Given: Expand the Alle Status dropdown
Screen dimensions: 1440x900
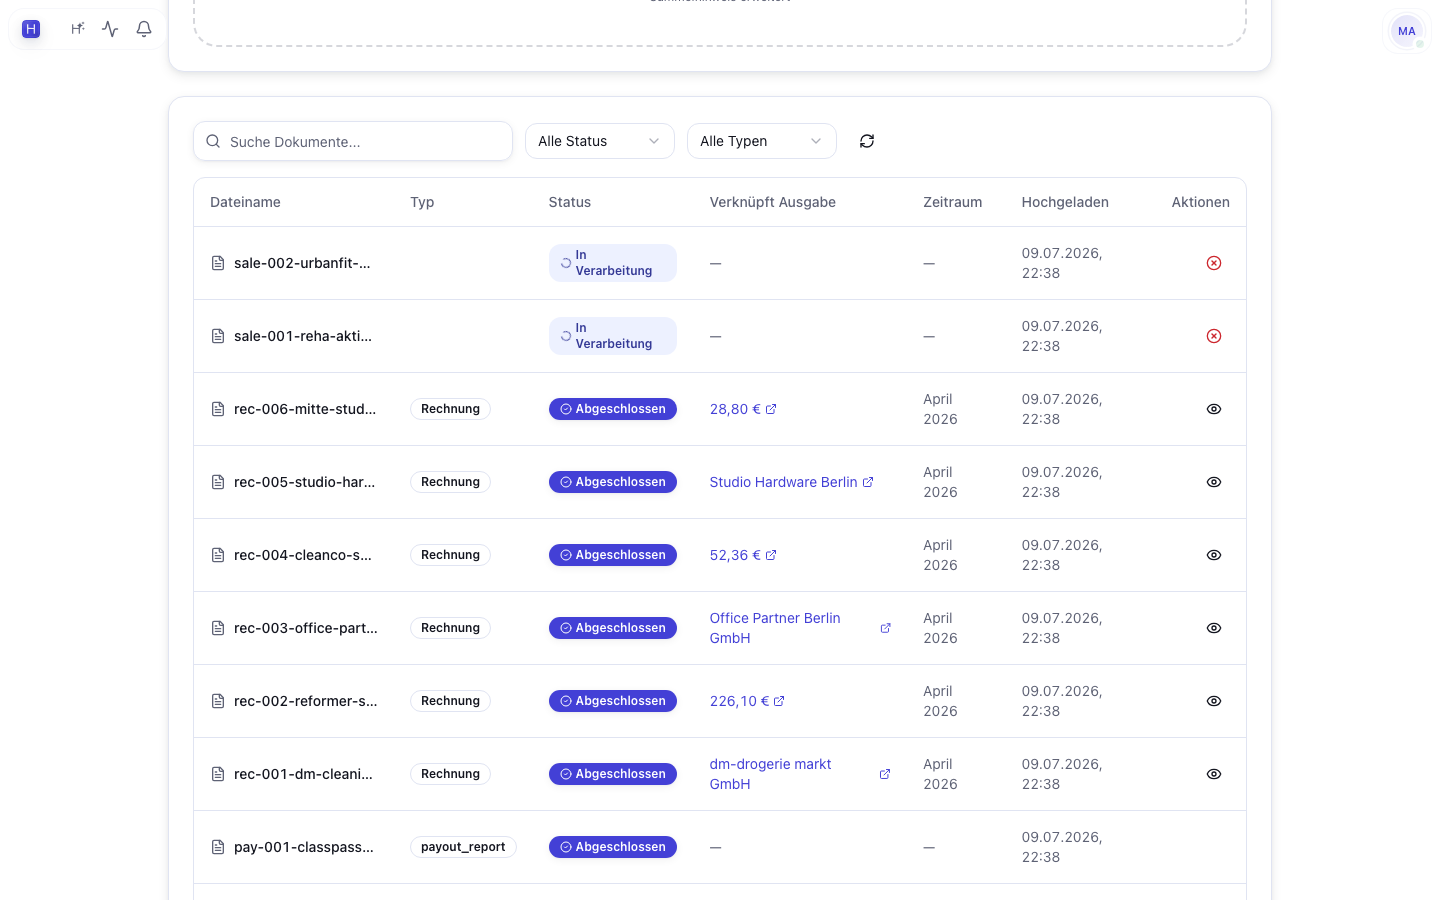Looking at the screenshot, I should 600,141.
